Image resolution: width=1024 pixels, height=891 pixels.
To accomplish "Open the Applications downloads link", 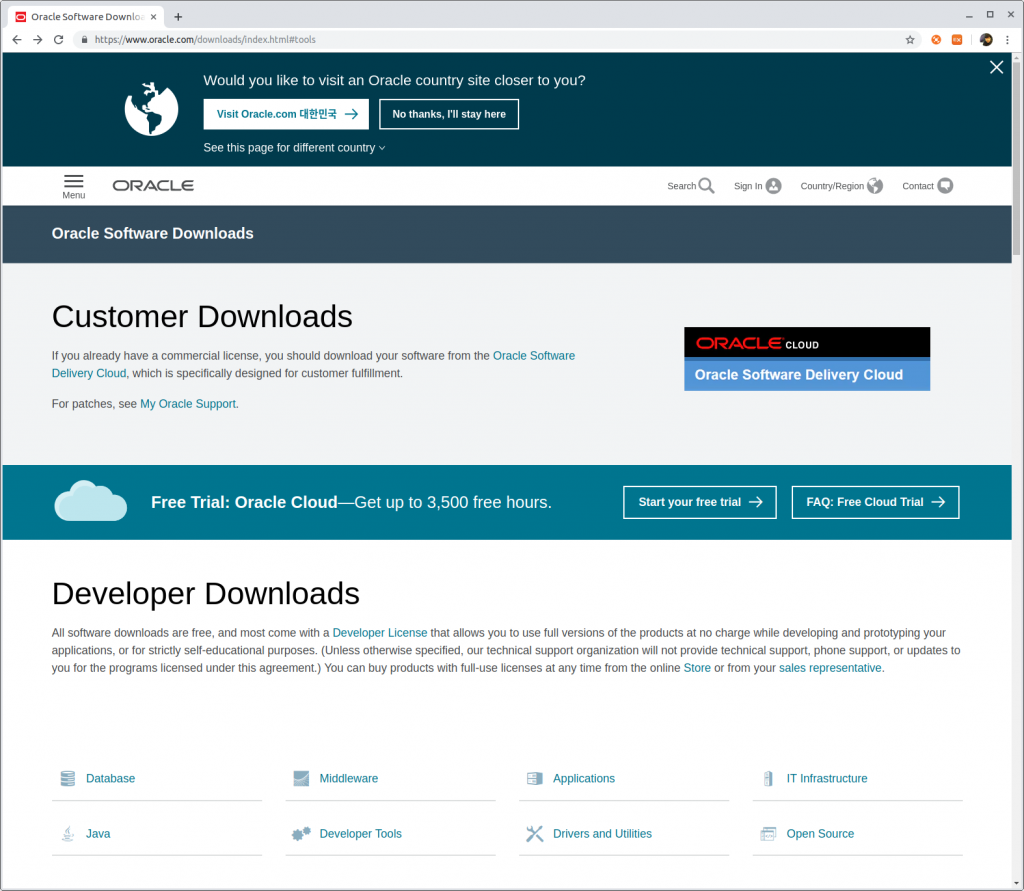I will point(584,778).
